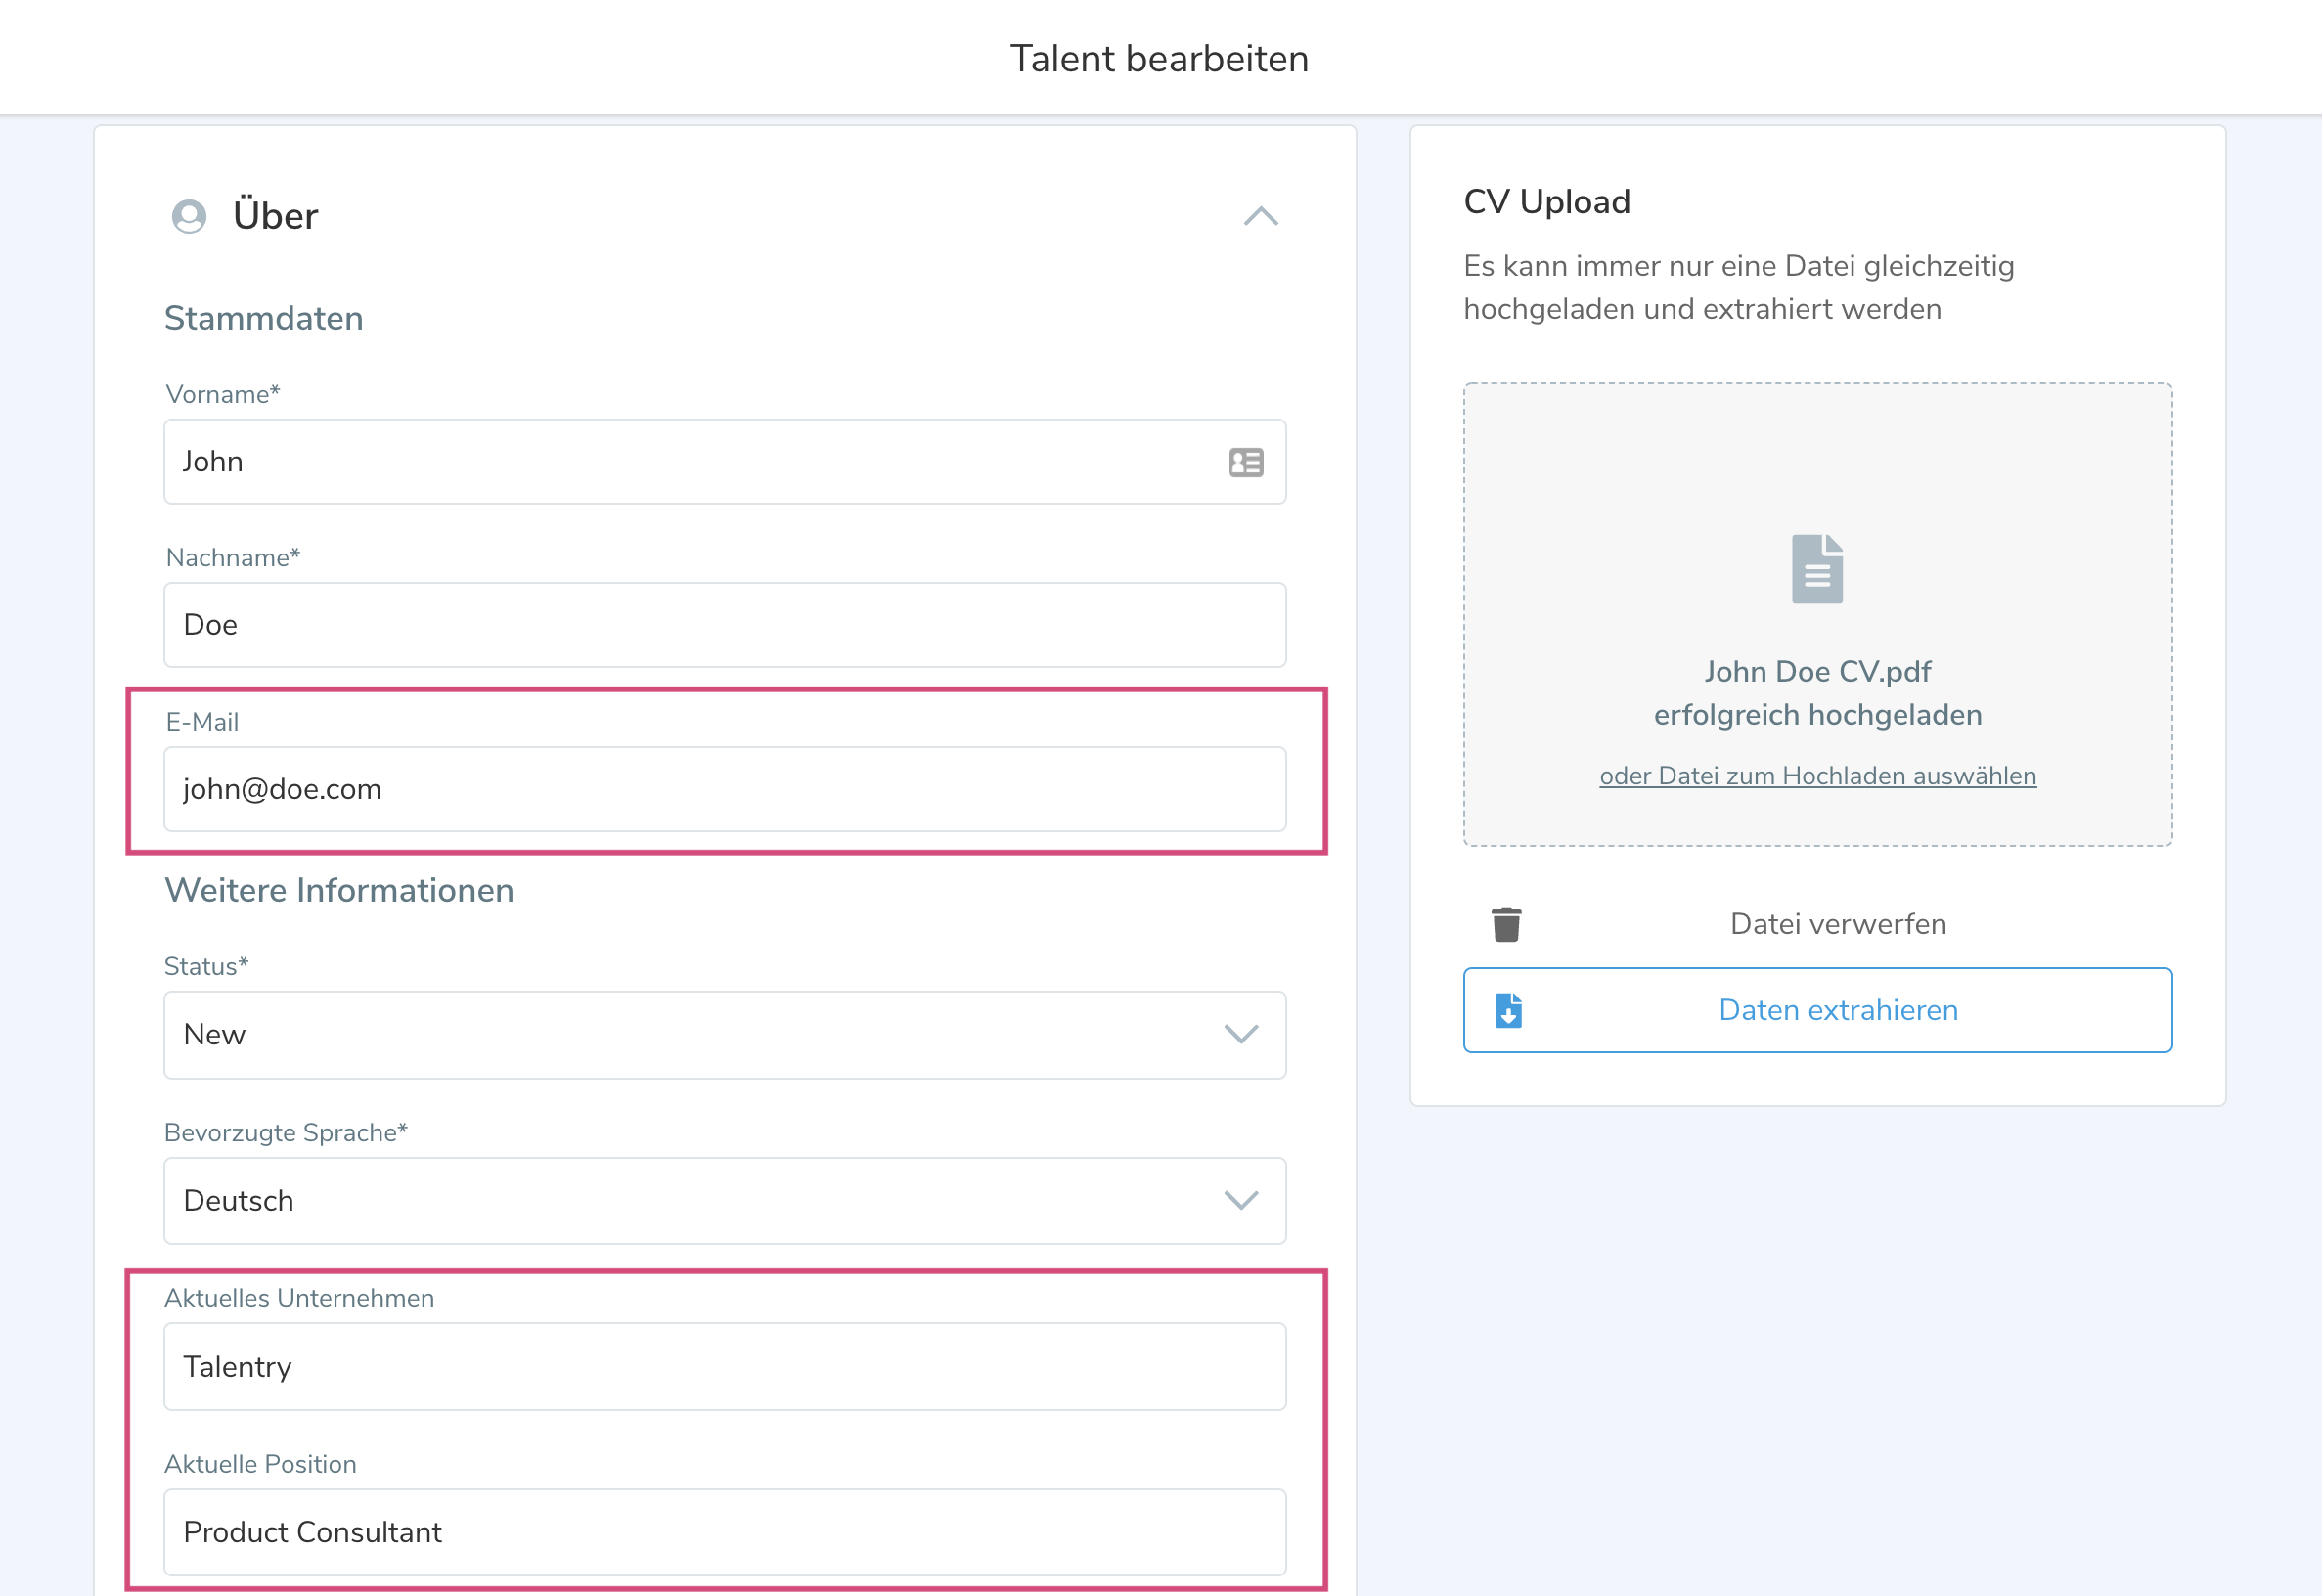Viewport: 2322px width, 1596px height.
Task: Click the Status dropdown chevron arrow
Action: coord(1241,1034)
